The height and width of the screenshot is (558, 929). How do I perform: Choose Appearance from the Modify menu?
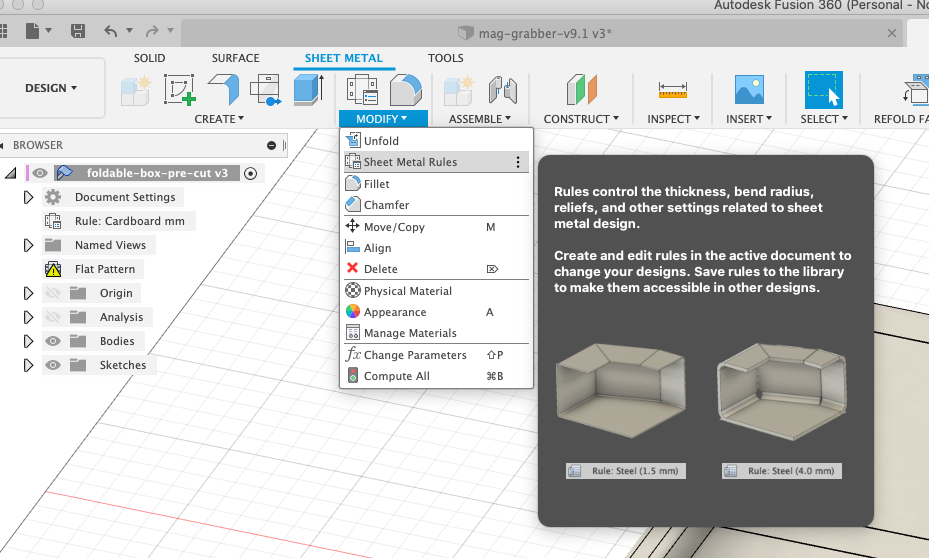click(437, 312)
